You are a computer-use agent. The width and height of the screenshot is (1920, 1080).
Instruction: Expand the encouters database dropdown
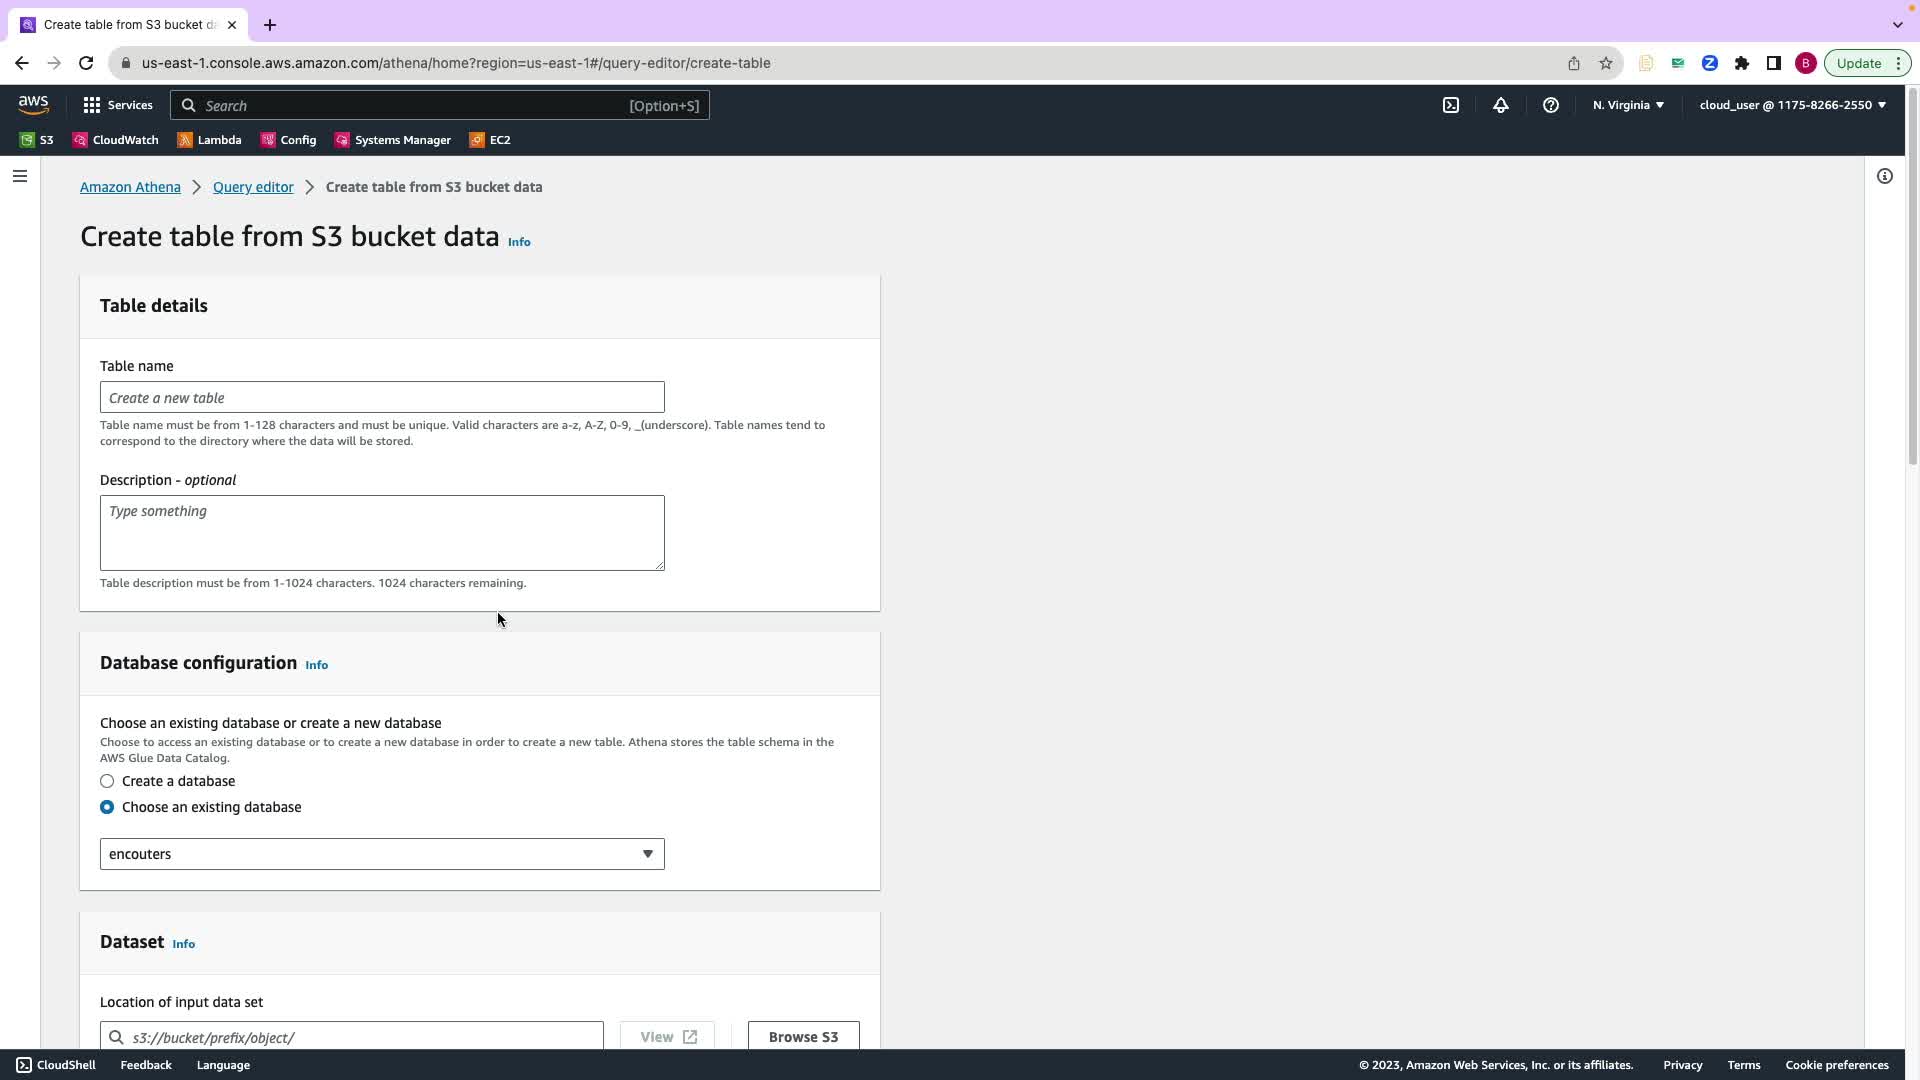tap(382, 854)
